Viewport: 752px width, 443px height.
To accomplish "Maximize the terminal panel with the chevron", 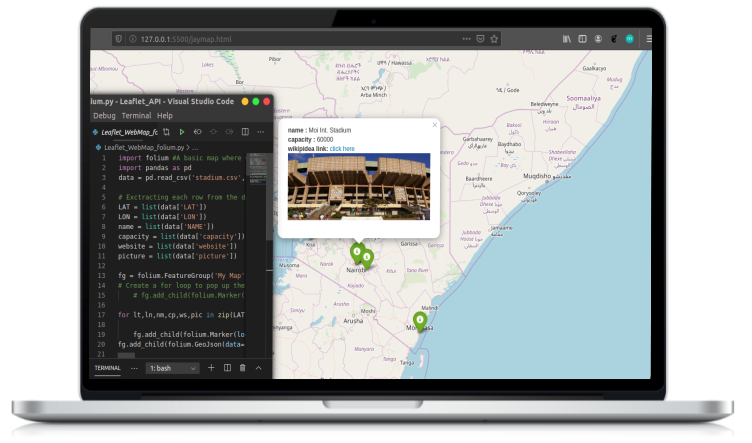I will (x=258, y=368).
